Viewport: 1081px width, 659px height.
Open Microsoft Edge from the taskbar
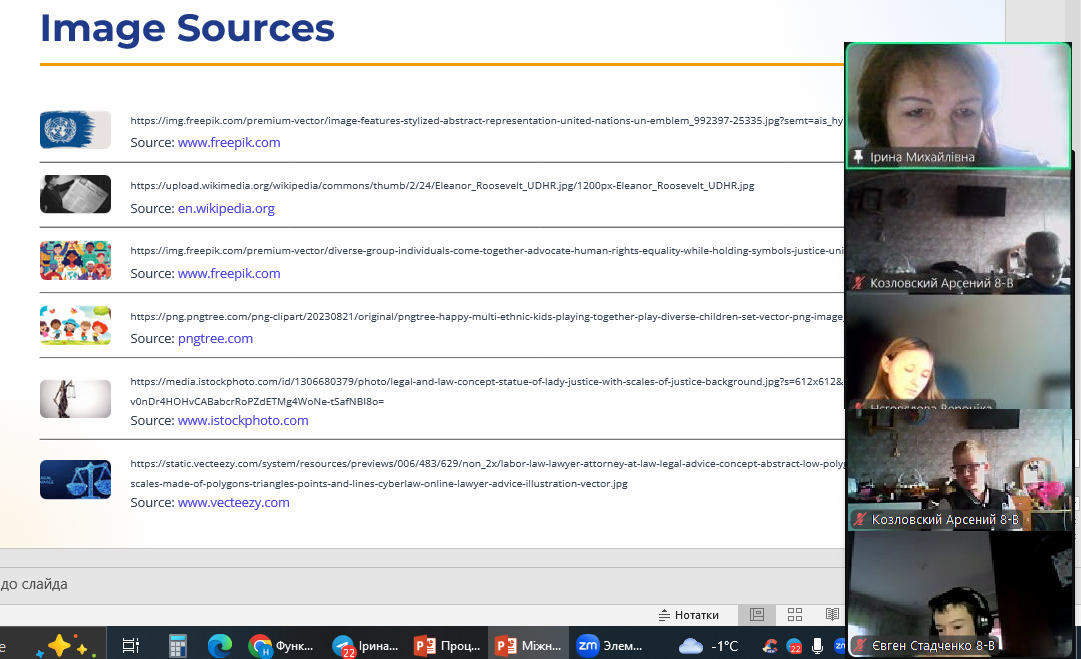point(220,646)
